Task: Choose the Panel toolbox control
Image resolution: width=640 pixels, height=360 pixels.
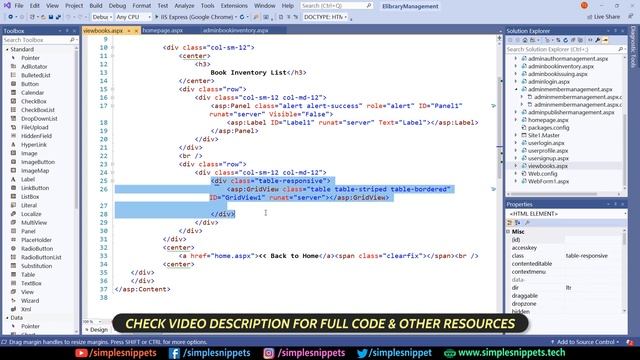Action: (x=28, y=231)
